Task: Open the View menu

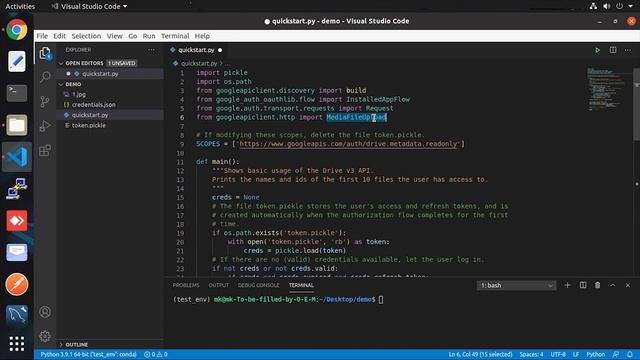Action: tap(115, 36)
